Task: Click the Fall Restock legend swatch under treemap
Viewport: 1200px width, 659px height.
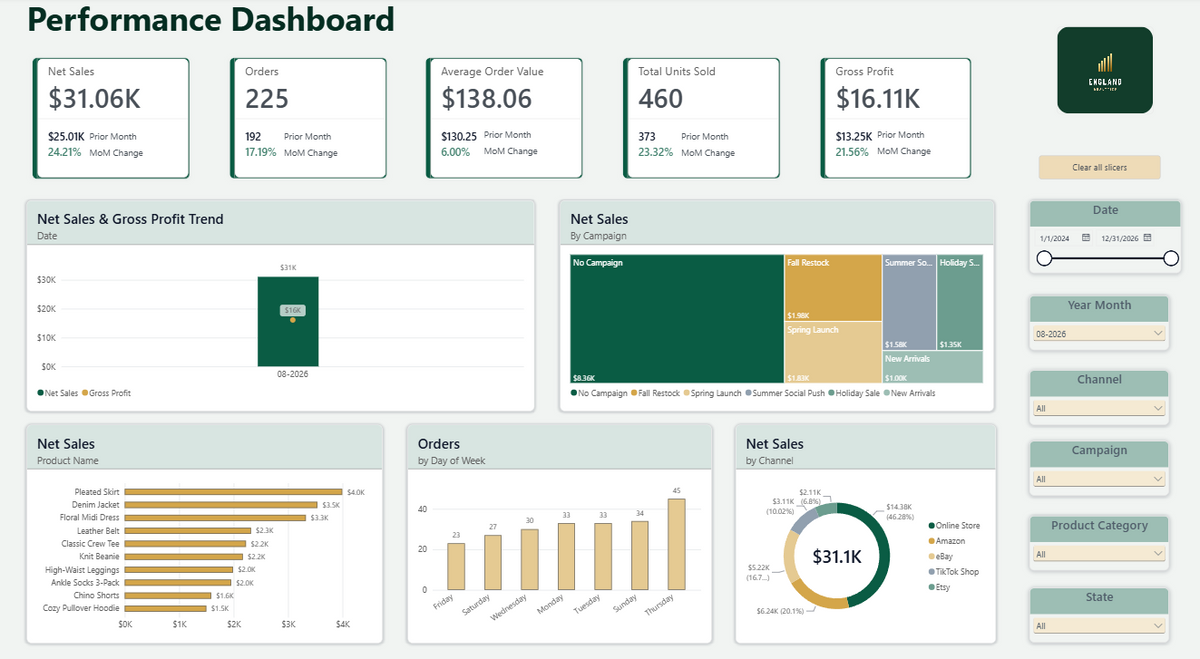Action: [635, 393]
